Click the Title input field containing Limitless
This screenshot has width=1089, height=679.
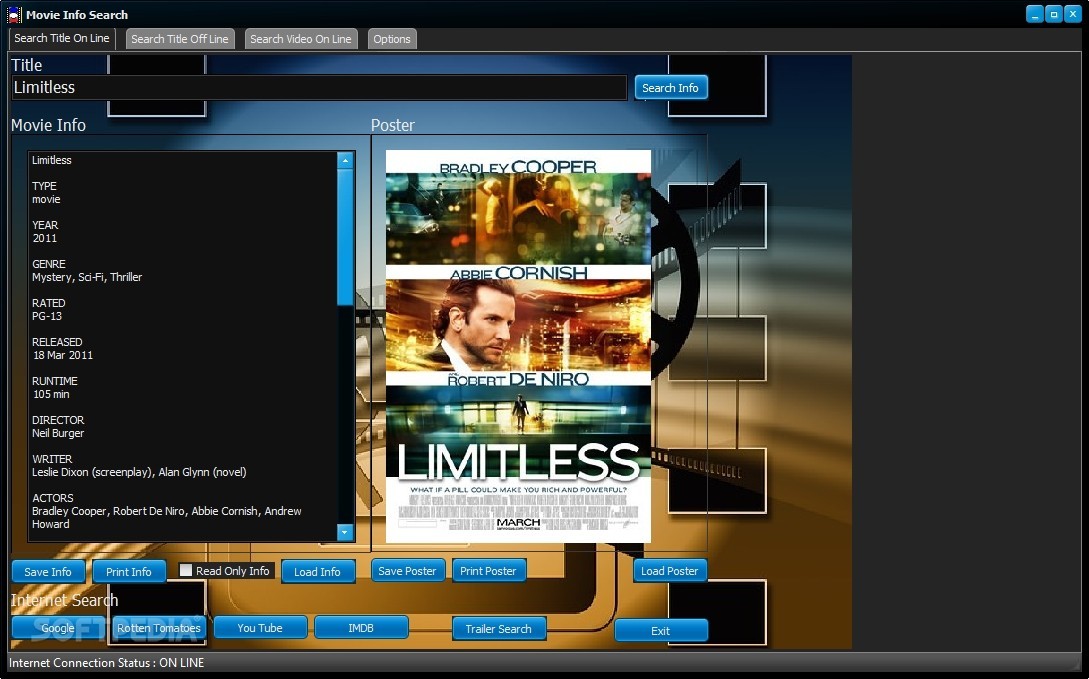(x=319, y=87)
